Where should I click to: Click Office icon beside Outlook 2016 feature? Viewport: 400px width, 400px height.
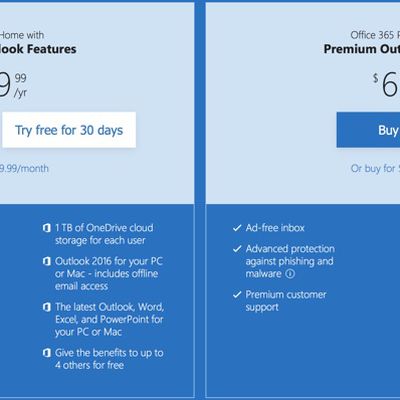47,261
